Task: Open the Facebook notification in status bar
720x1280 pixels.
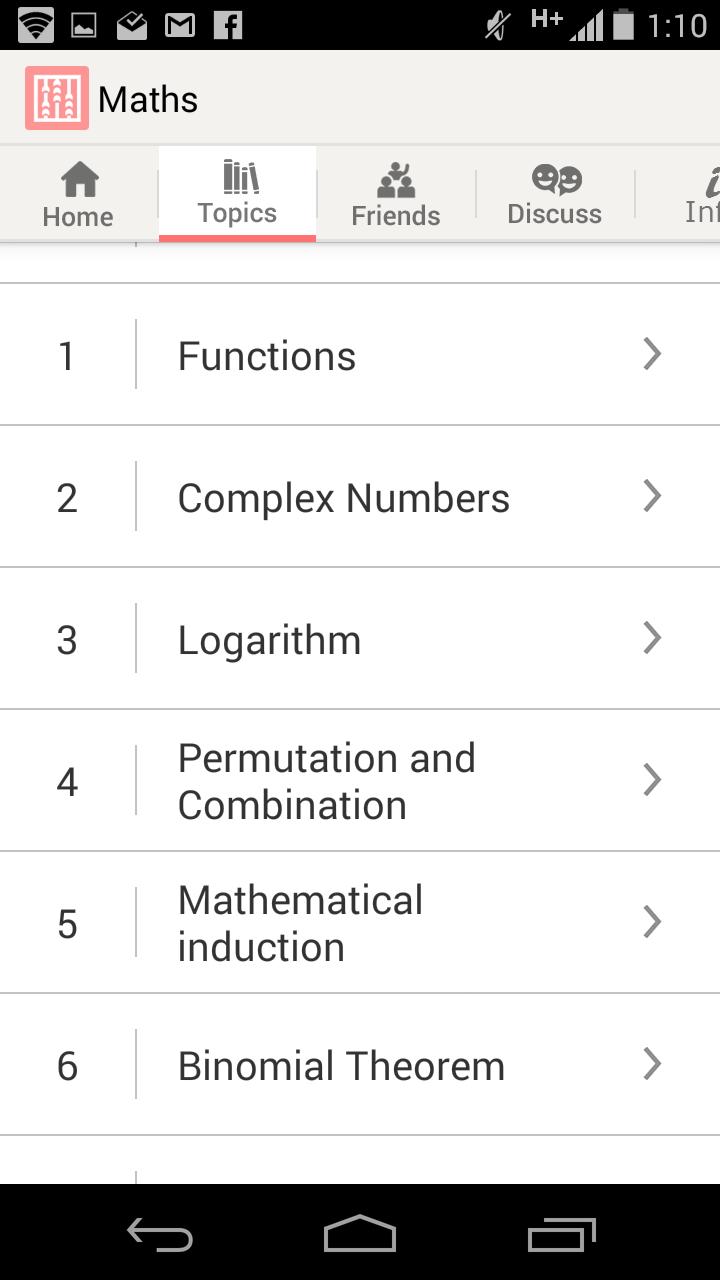Action: (x=228, y=25)
